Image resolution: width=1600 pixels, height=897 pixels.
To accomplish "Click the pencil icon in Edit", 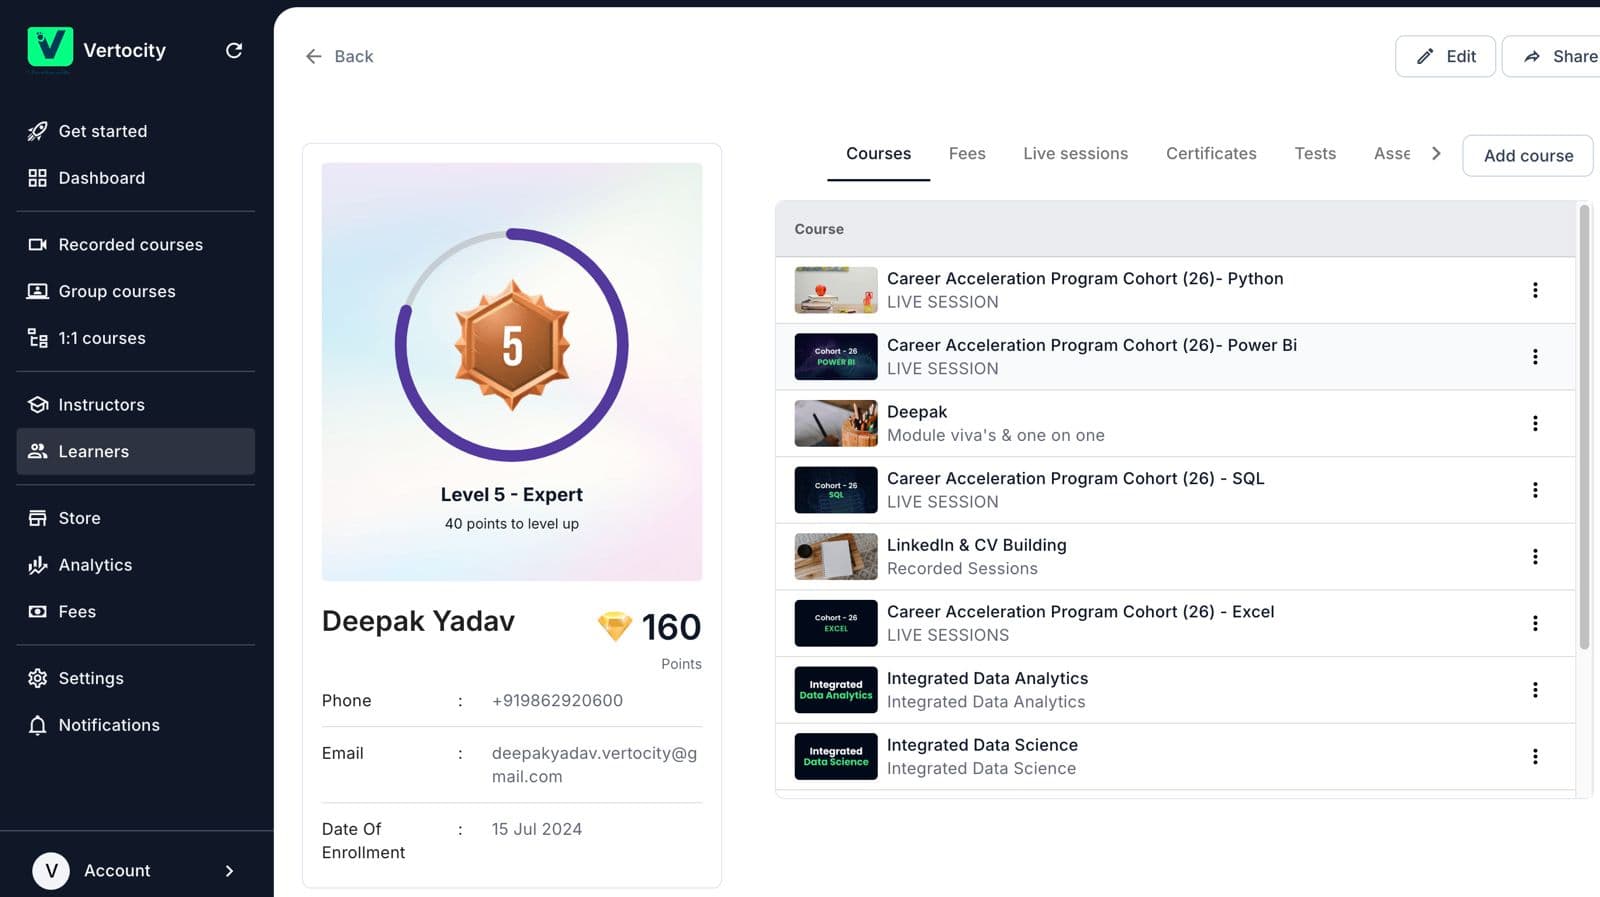I will (1425, 56).
